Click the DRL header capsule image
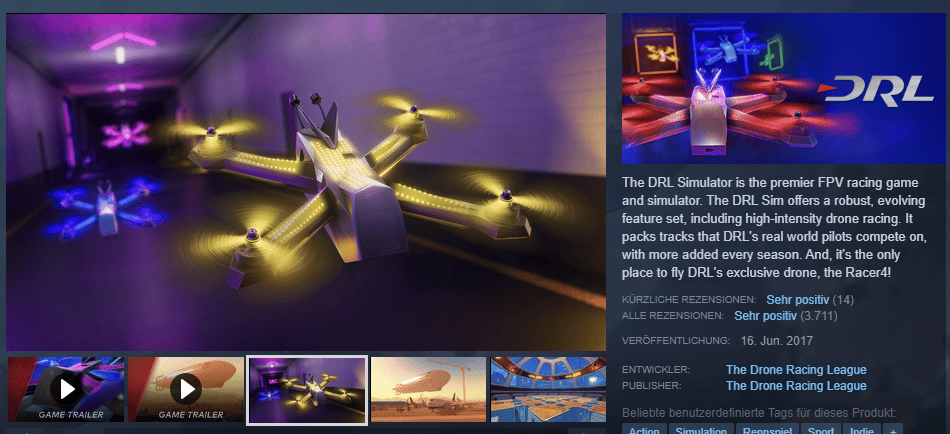The width and height of the screenshot is (950, 434). [783, 88]
